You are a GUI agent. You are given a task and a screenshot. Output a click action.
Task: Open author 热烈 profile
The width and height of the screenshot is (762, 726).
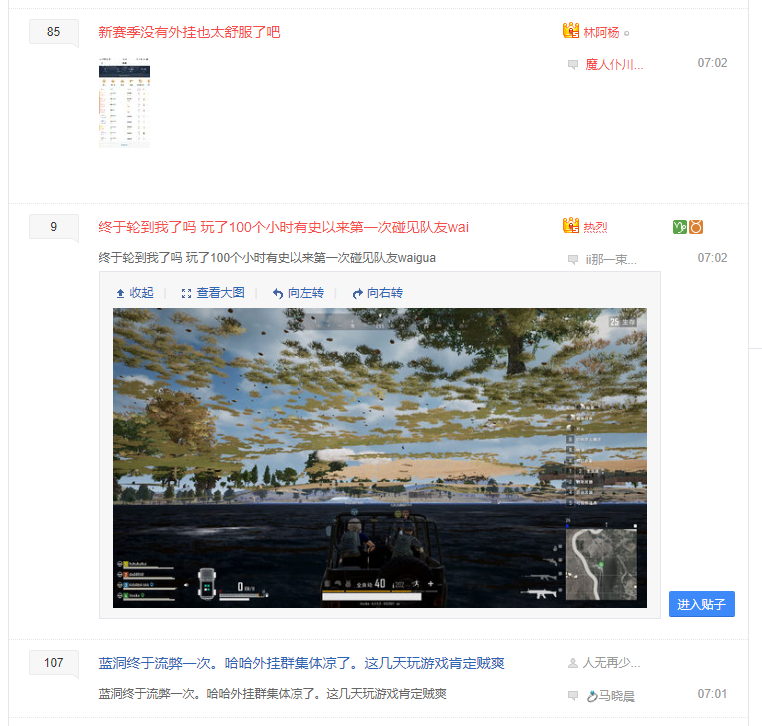pos(595,227)
